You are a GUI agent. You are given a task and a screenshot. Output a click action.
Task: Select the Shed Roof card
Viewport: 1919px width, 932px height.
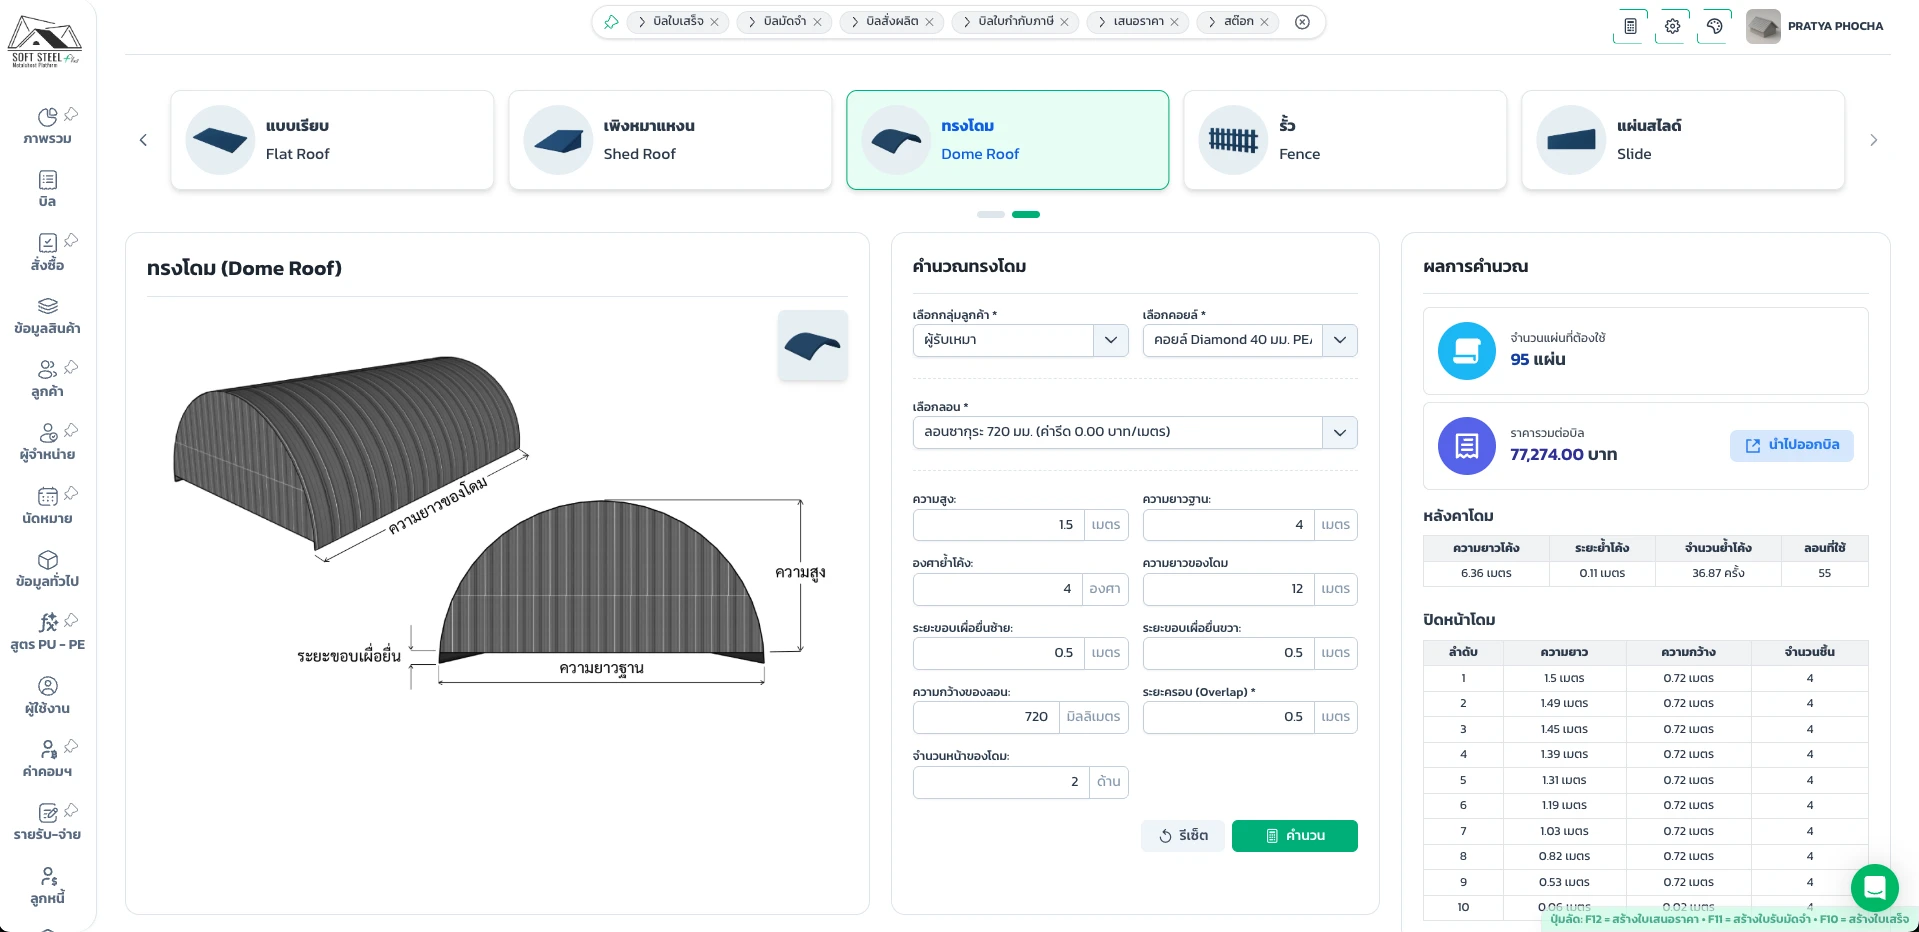click(x=670, y=140)
